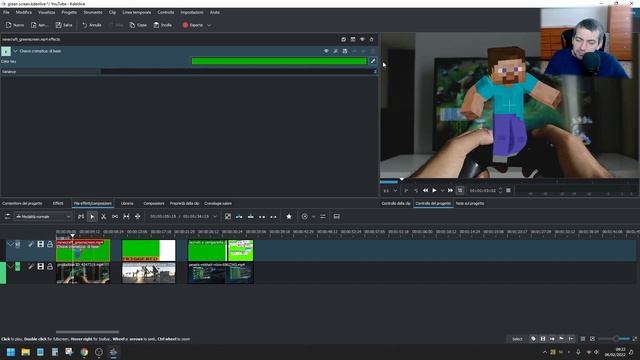Click the favorite effects star icon
The width and height of the screenshot is (640, 360).
click(x=289, y=216)
